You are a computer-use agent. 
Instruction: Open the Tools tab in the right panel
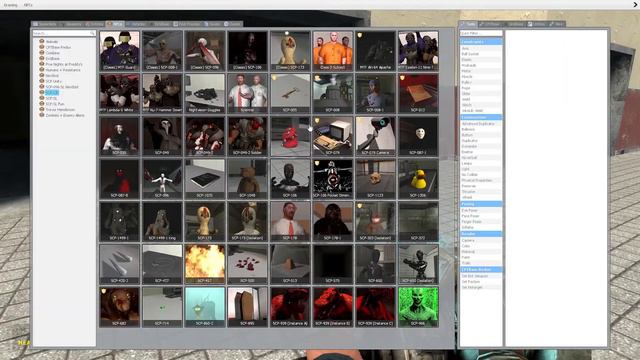pos(469,24)
